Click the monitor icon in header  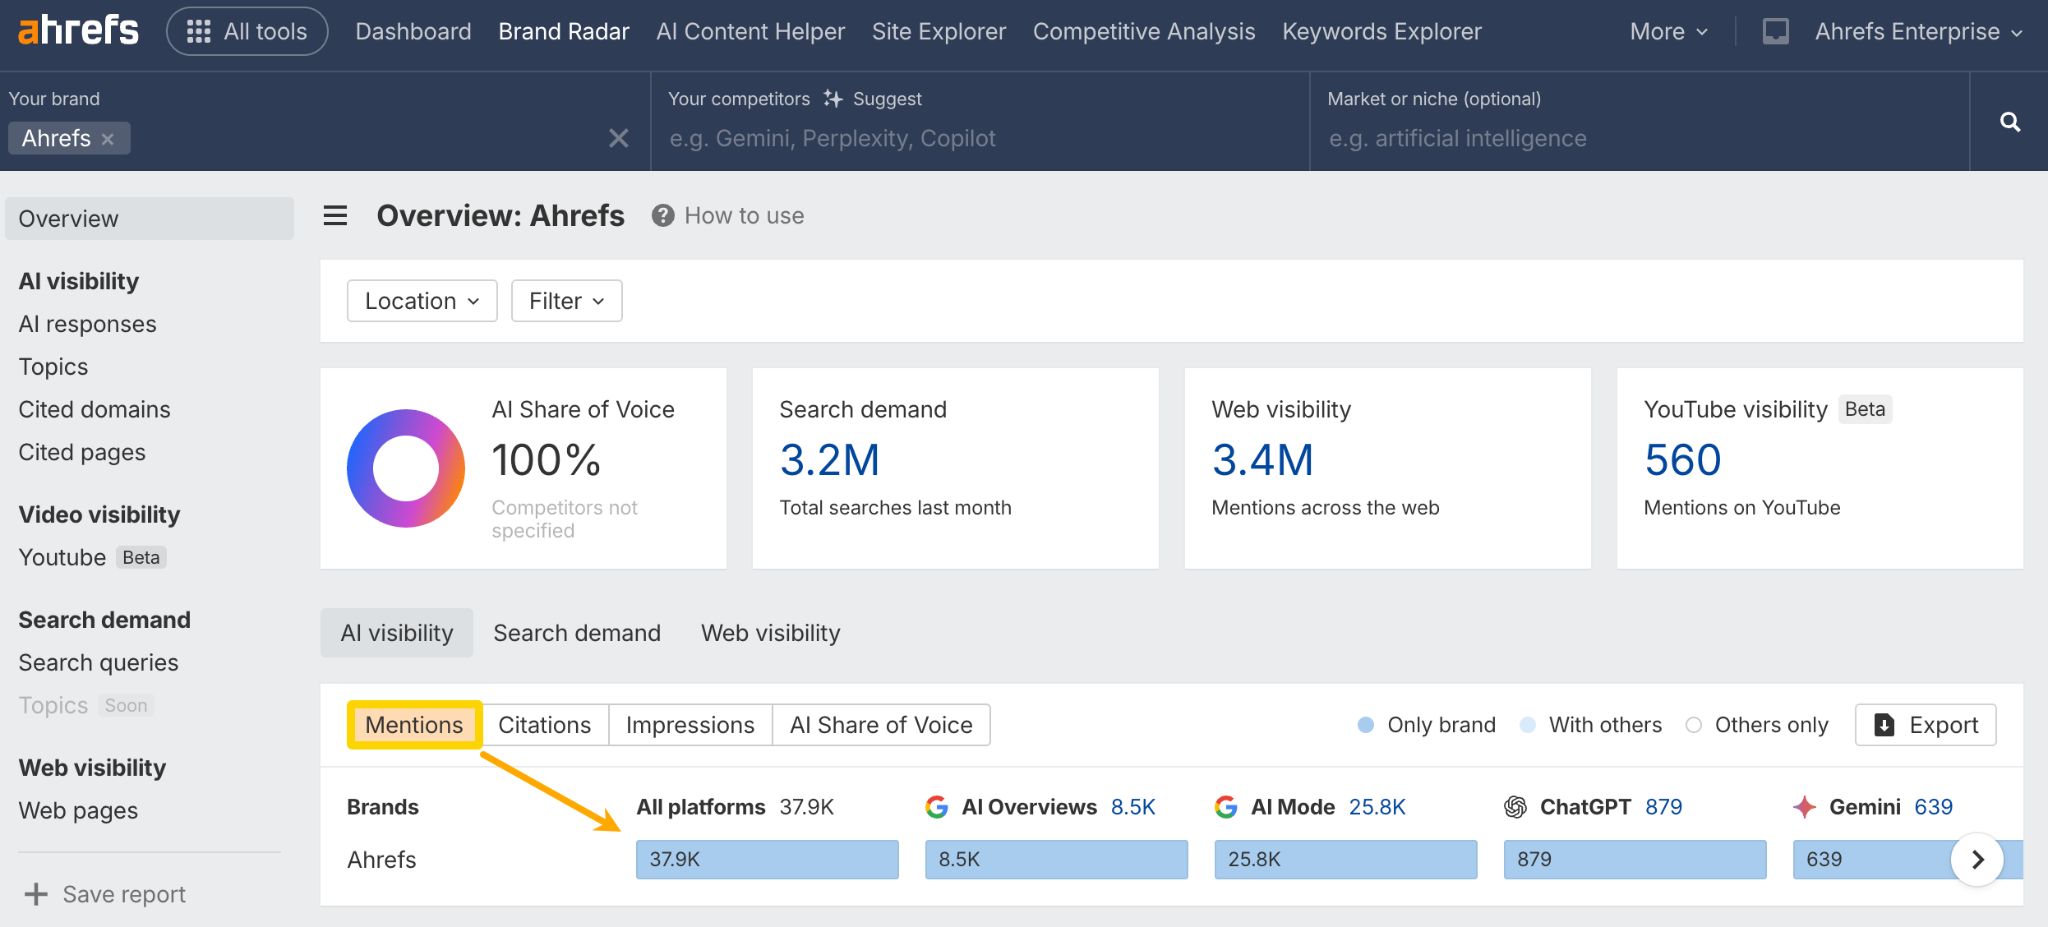[1775, 32]
